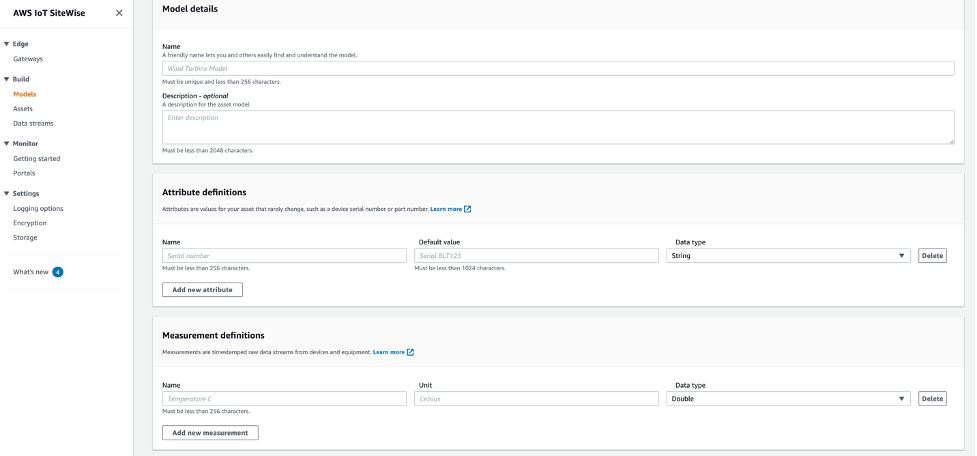Open the measurement Data type Double dropdown
Screen dimensions: 977x456
[788, 399]
